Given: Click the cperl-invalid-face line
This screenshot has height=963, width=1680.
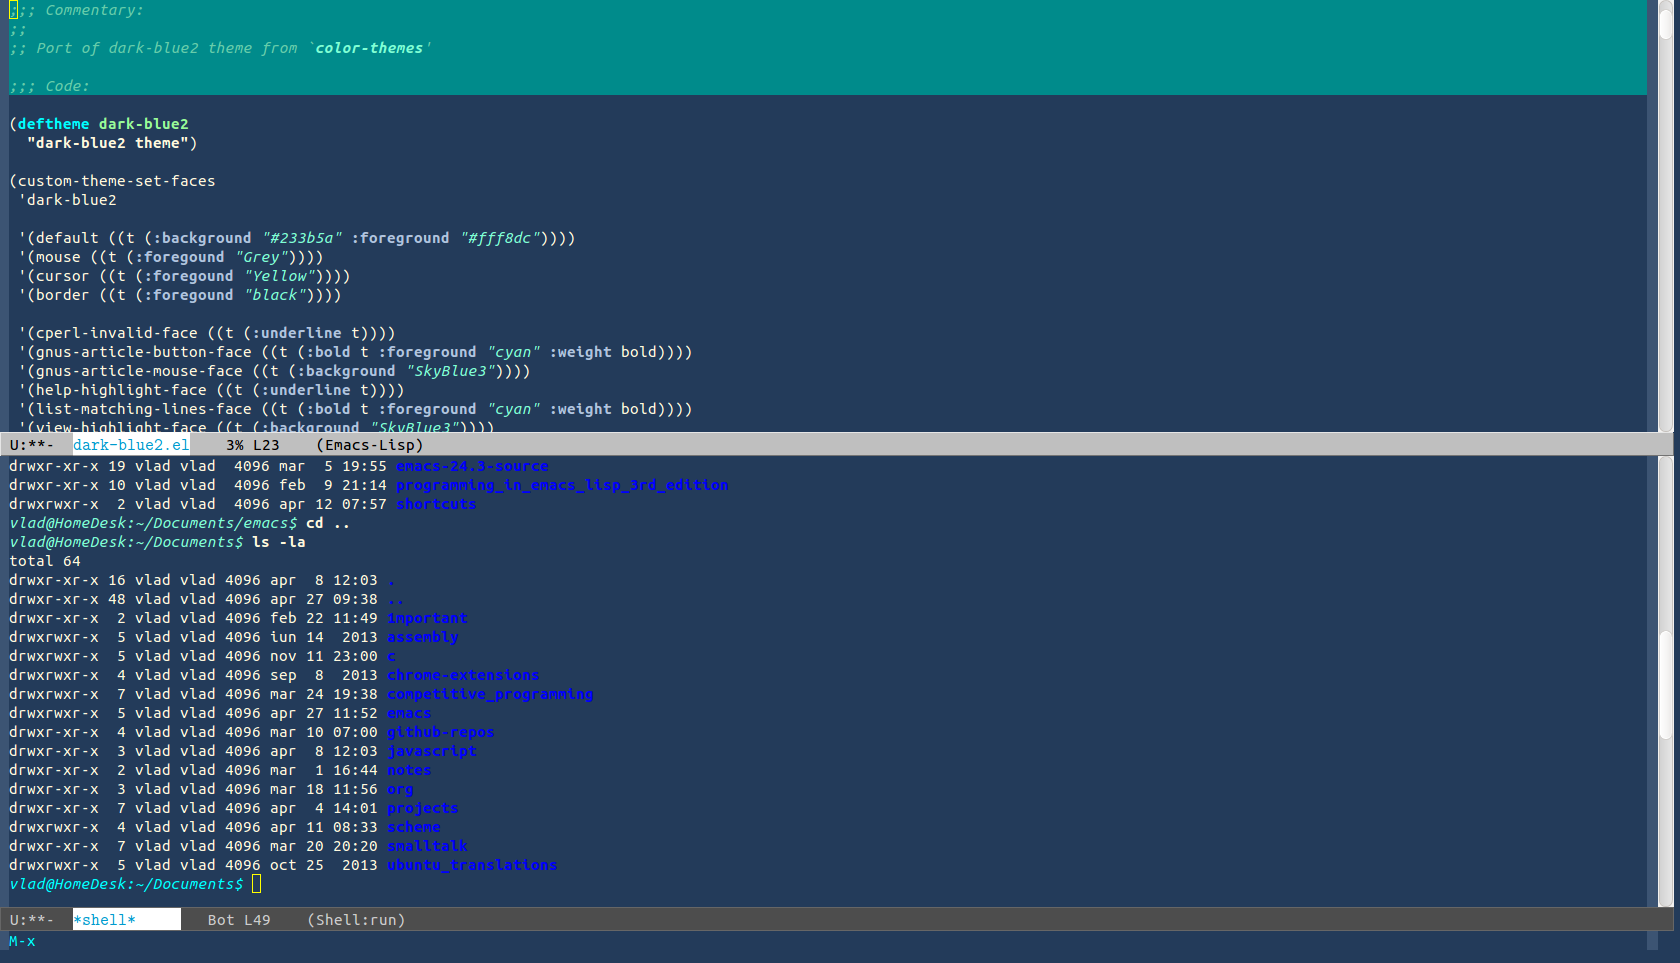Looking at the screenshot, I should pyautogui.click(x=207, y=333).
